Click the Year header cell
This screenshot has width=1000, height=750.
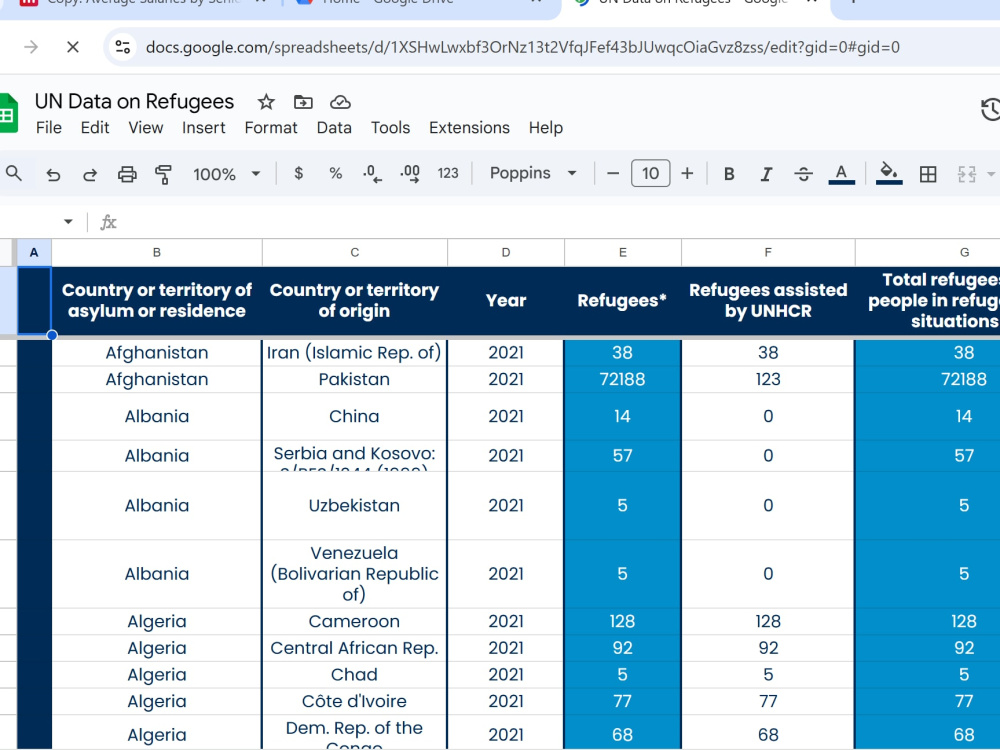click(506, 300)
